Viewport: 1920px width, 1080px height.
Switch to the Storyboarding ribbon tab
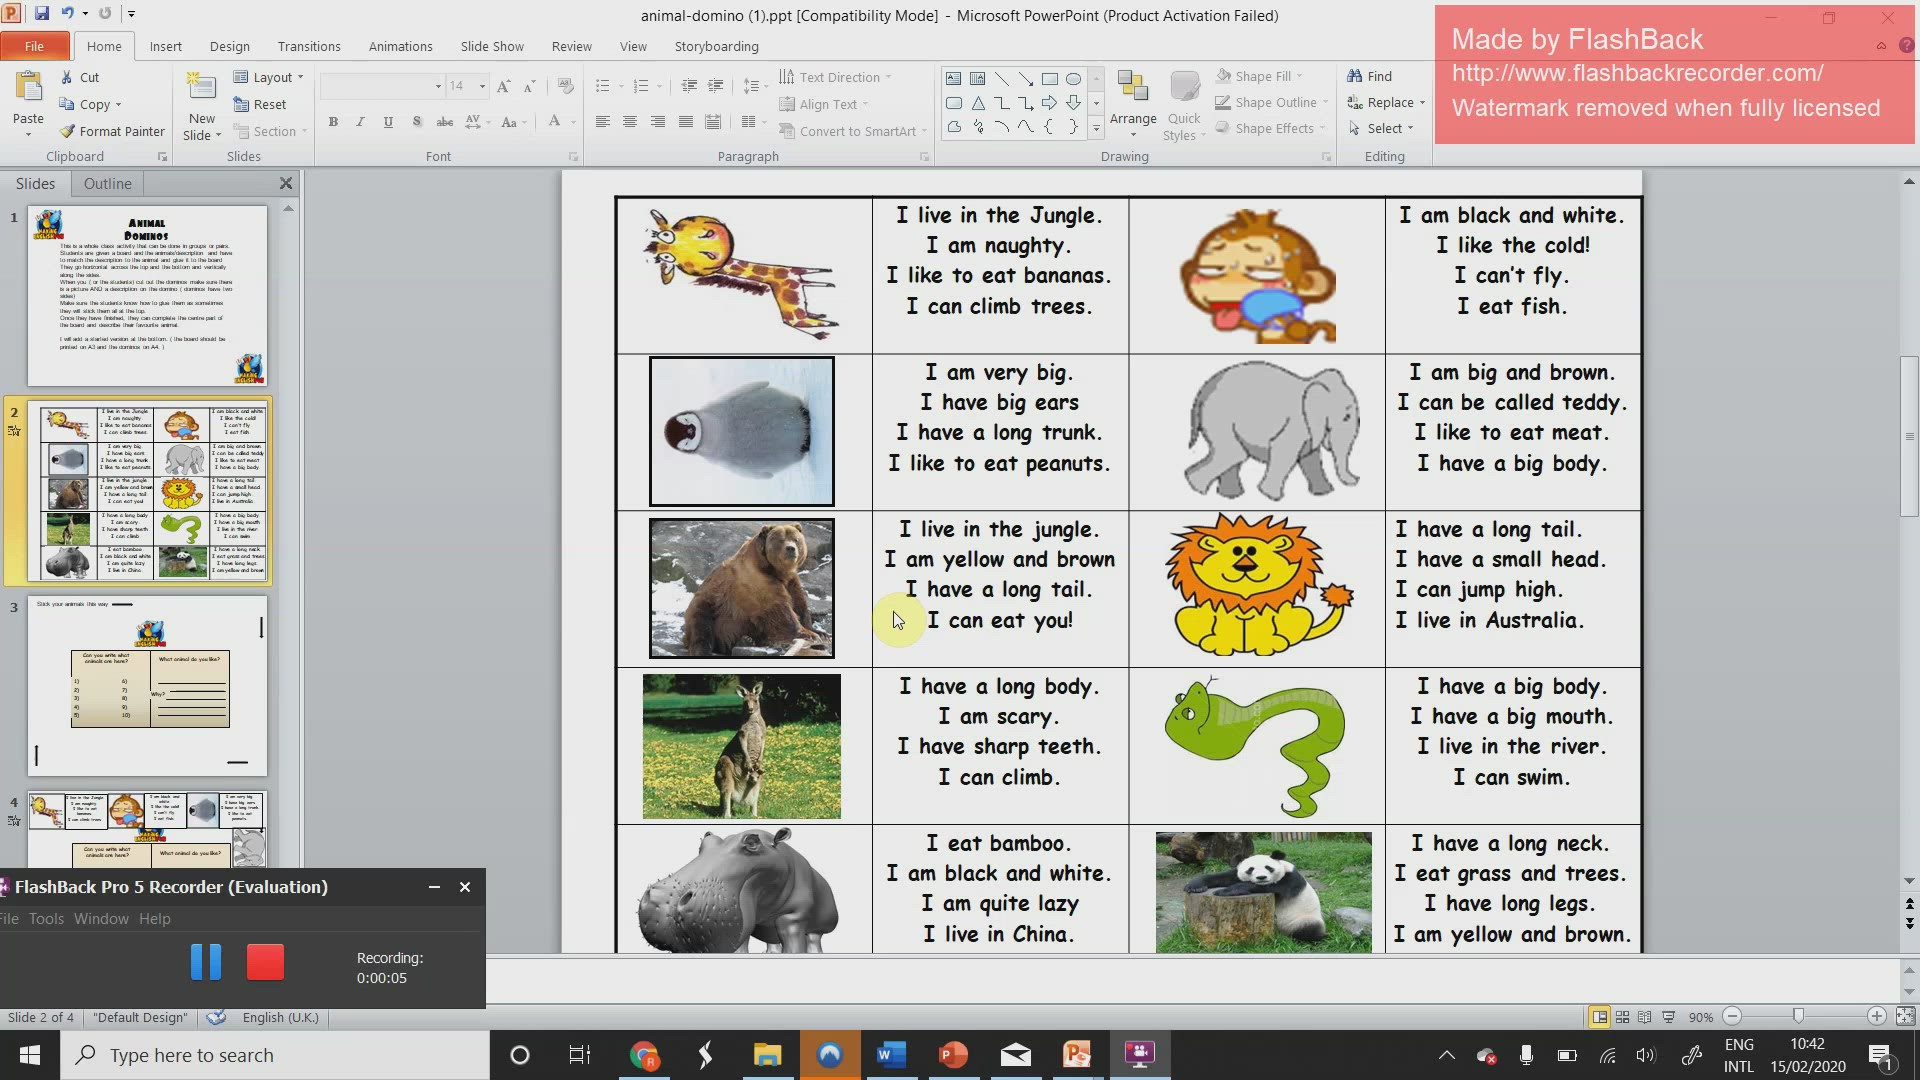pyautogui.click(x=716, y=46)
